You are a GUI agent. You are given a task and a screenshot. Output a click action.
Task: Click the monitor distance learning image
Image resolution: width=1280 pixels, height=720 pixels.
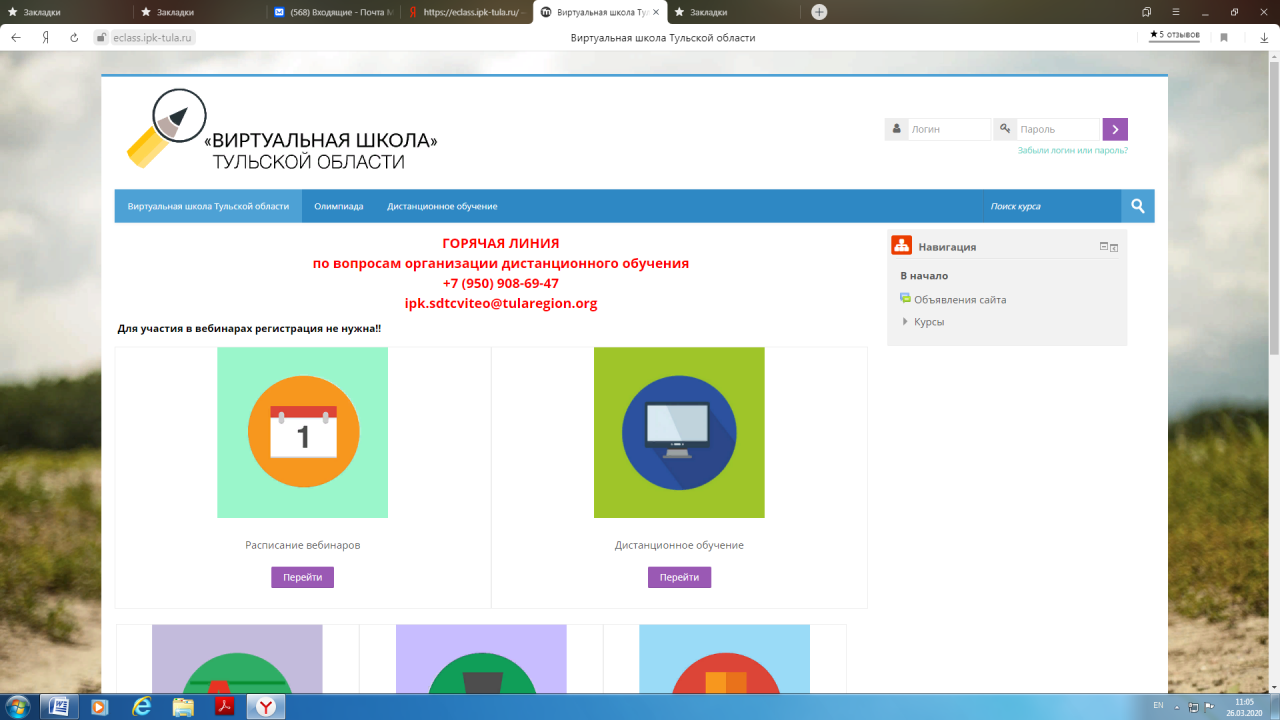pos(679,432)
